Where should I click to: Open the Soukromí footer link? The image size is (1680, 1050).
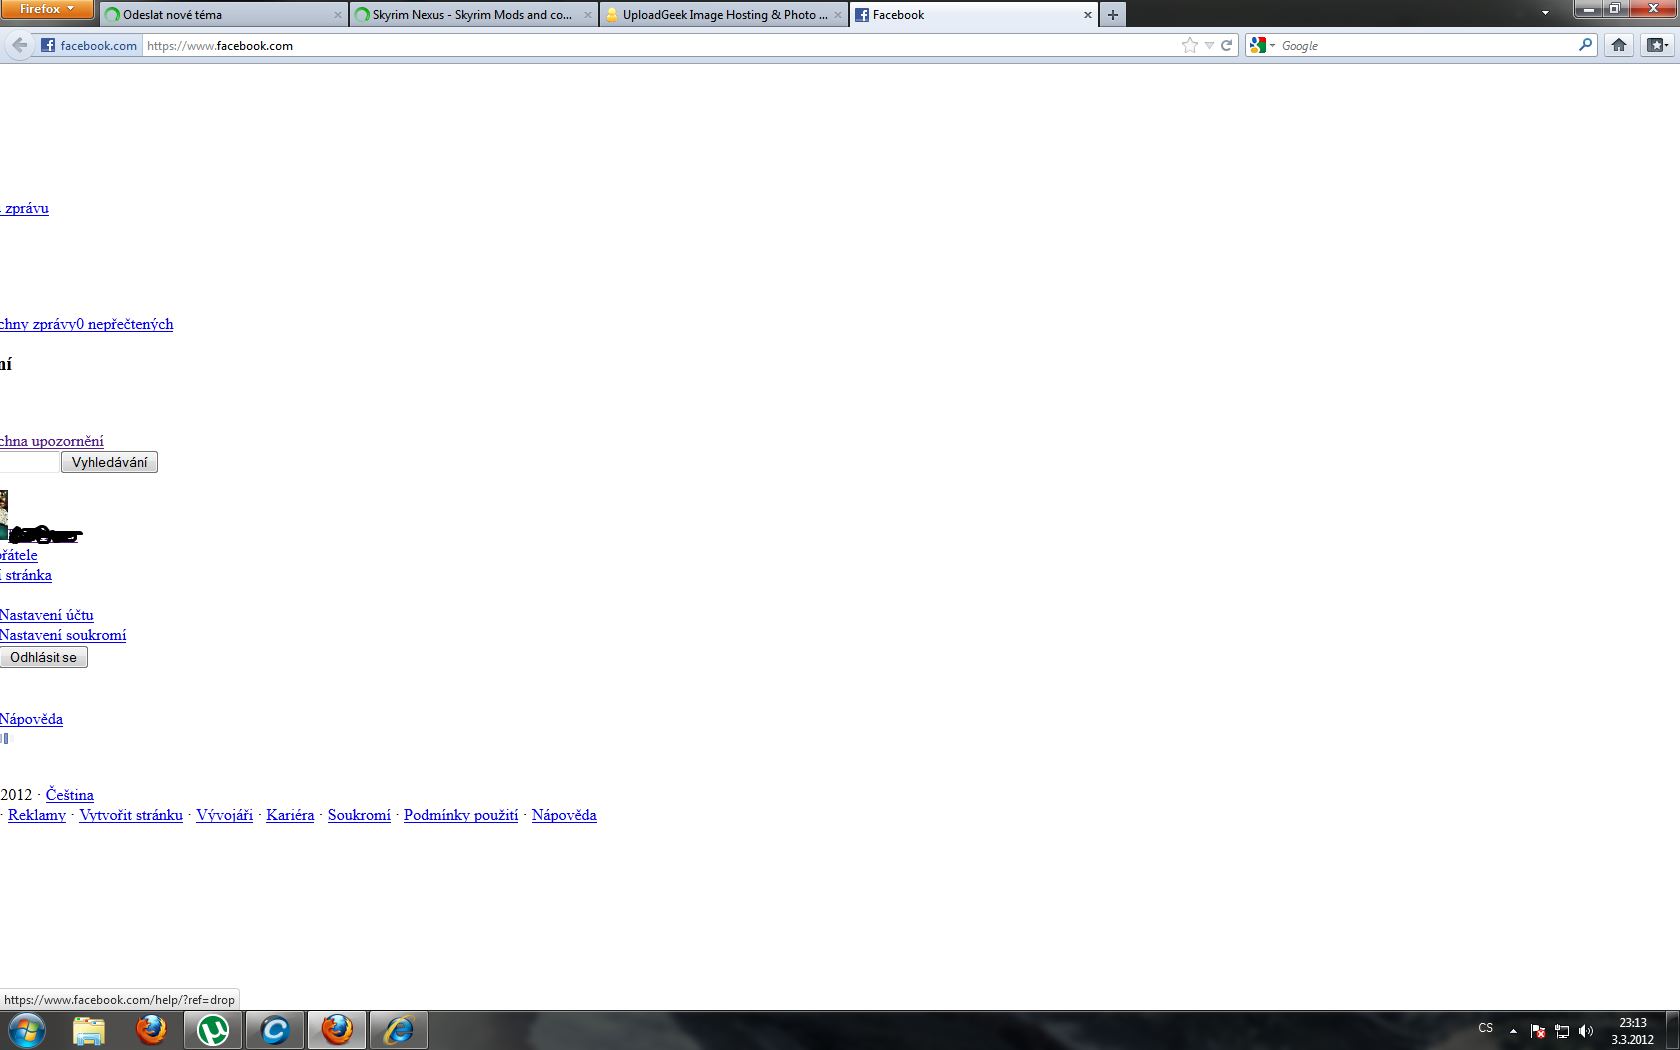[359, 815]
